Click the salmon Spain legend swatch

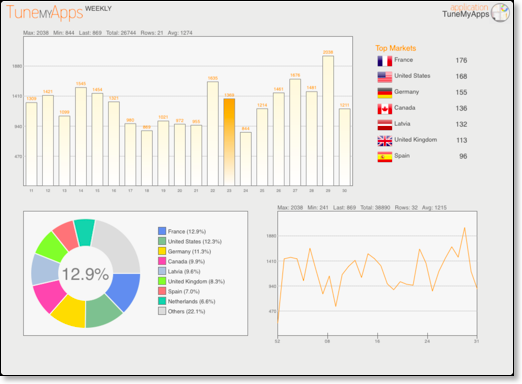click(x=162, y=291)
